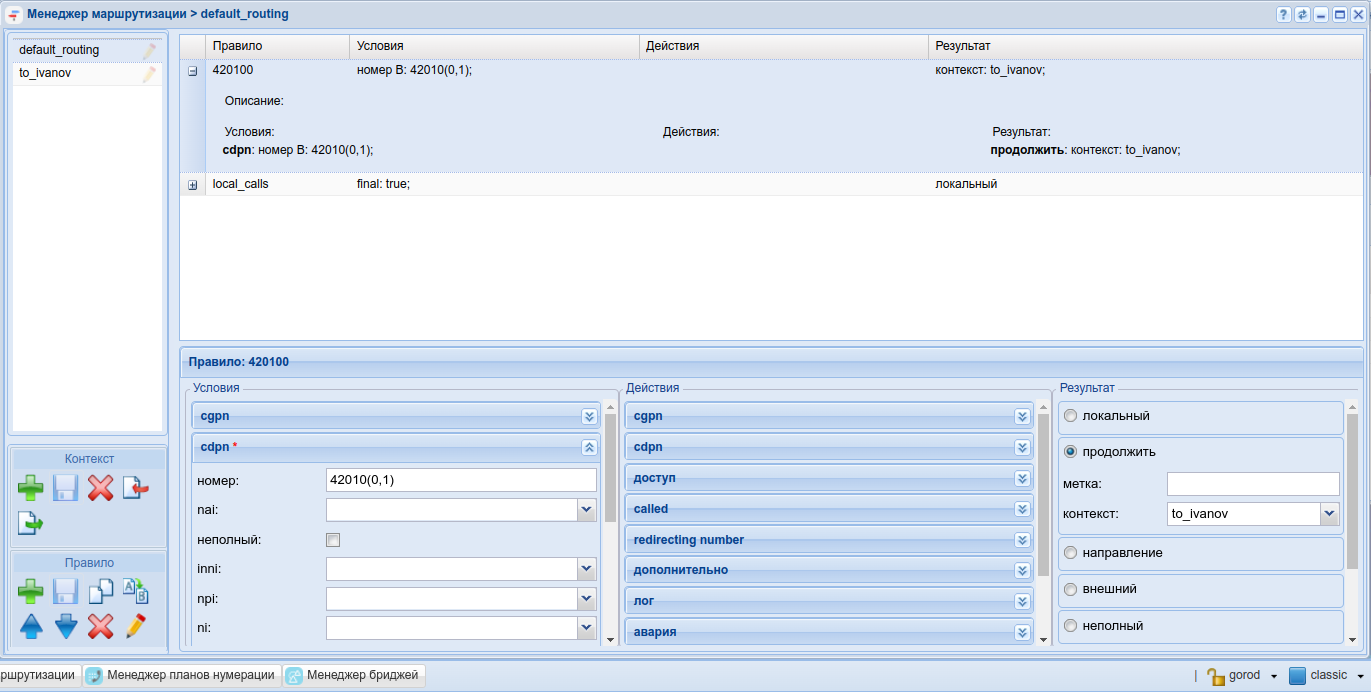Click the rule edit pencil icon

pyautogui.click(x=135, y=627)
